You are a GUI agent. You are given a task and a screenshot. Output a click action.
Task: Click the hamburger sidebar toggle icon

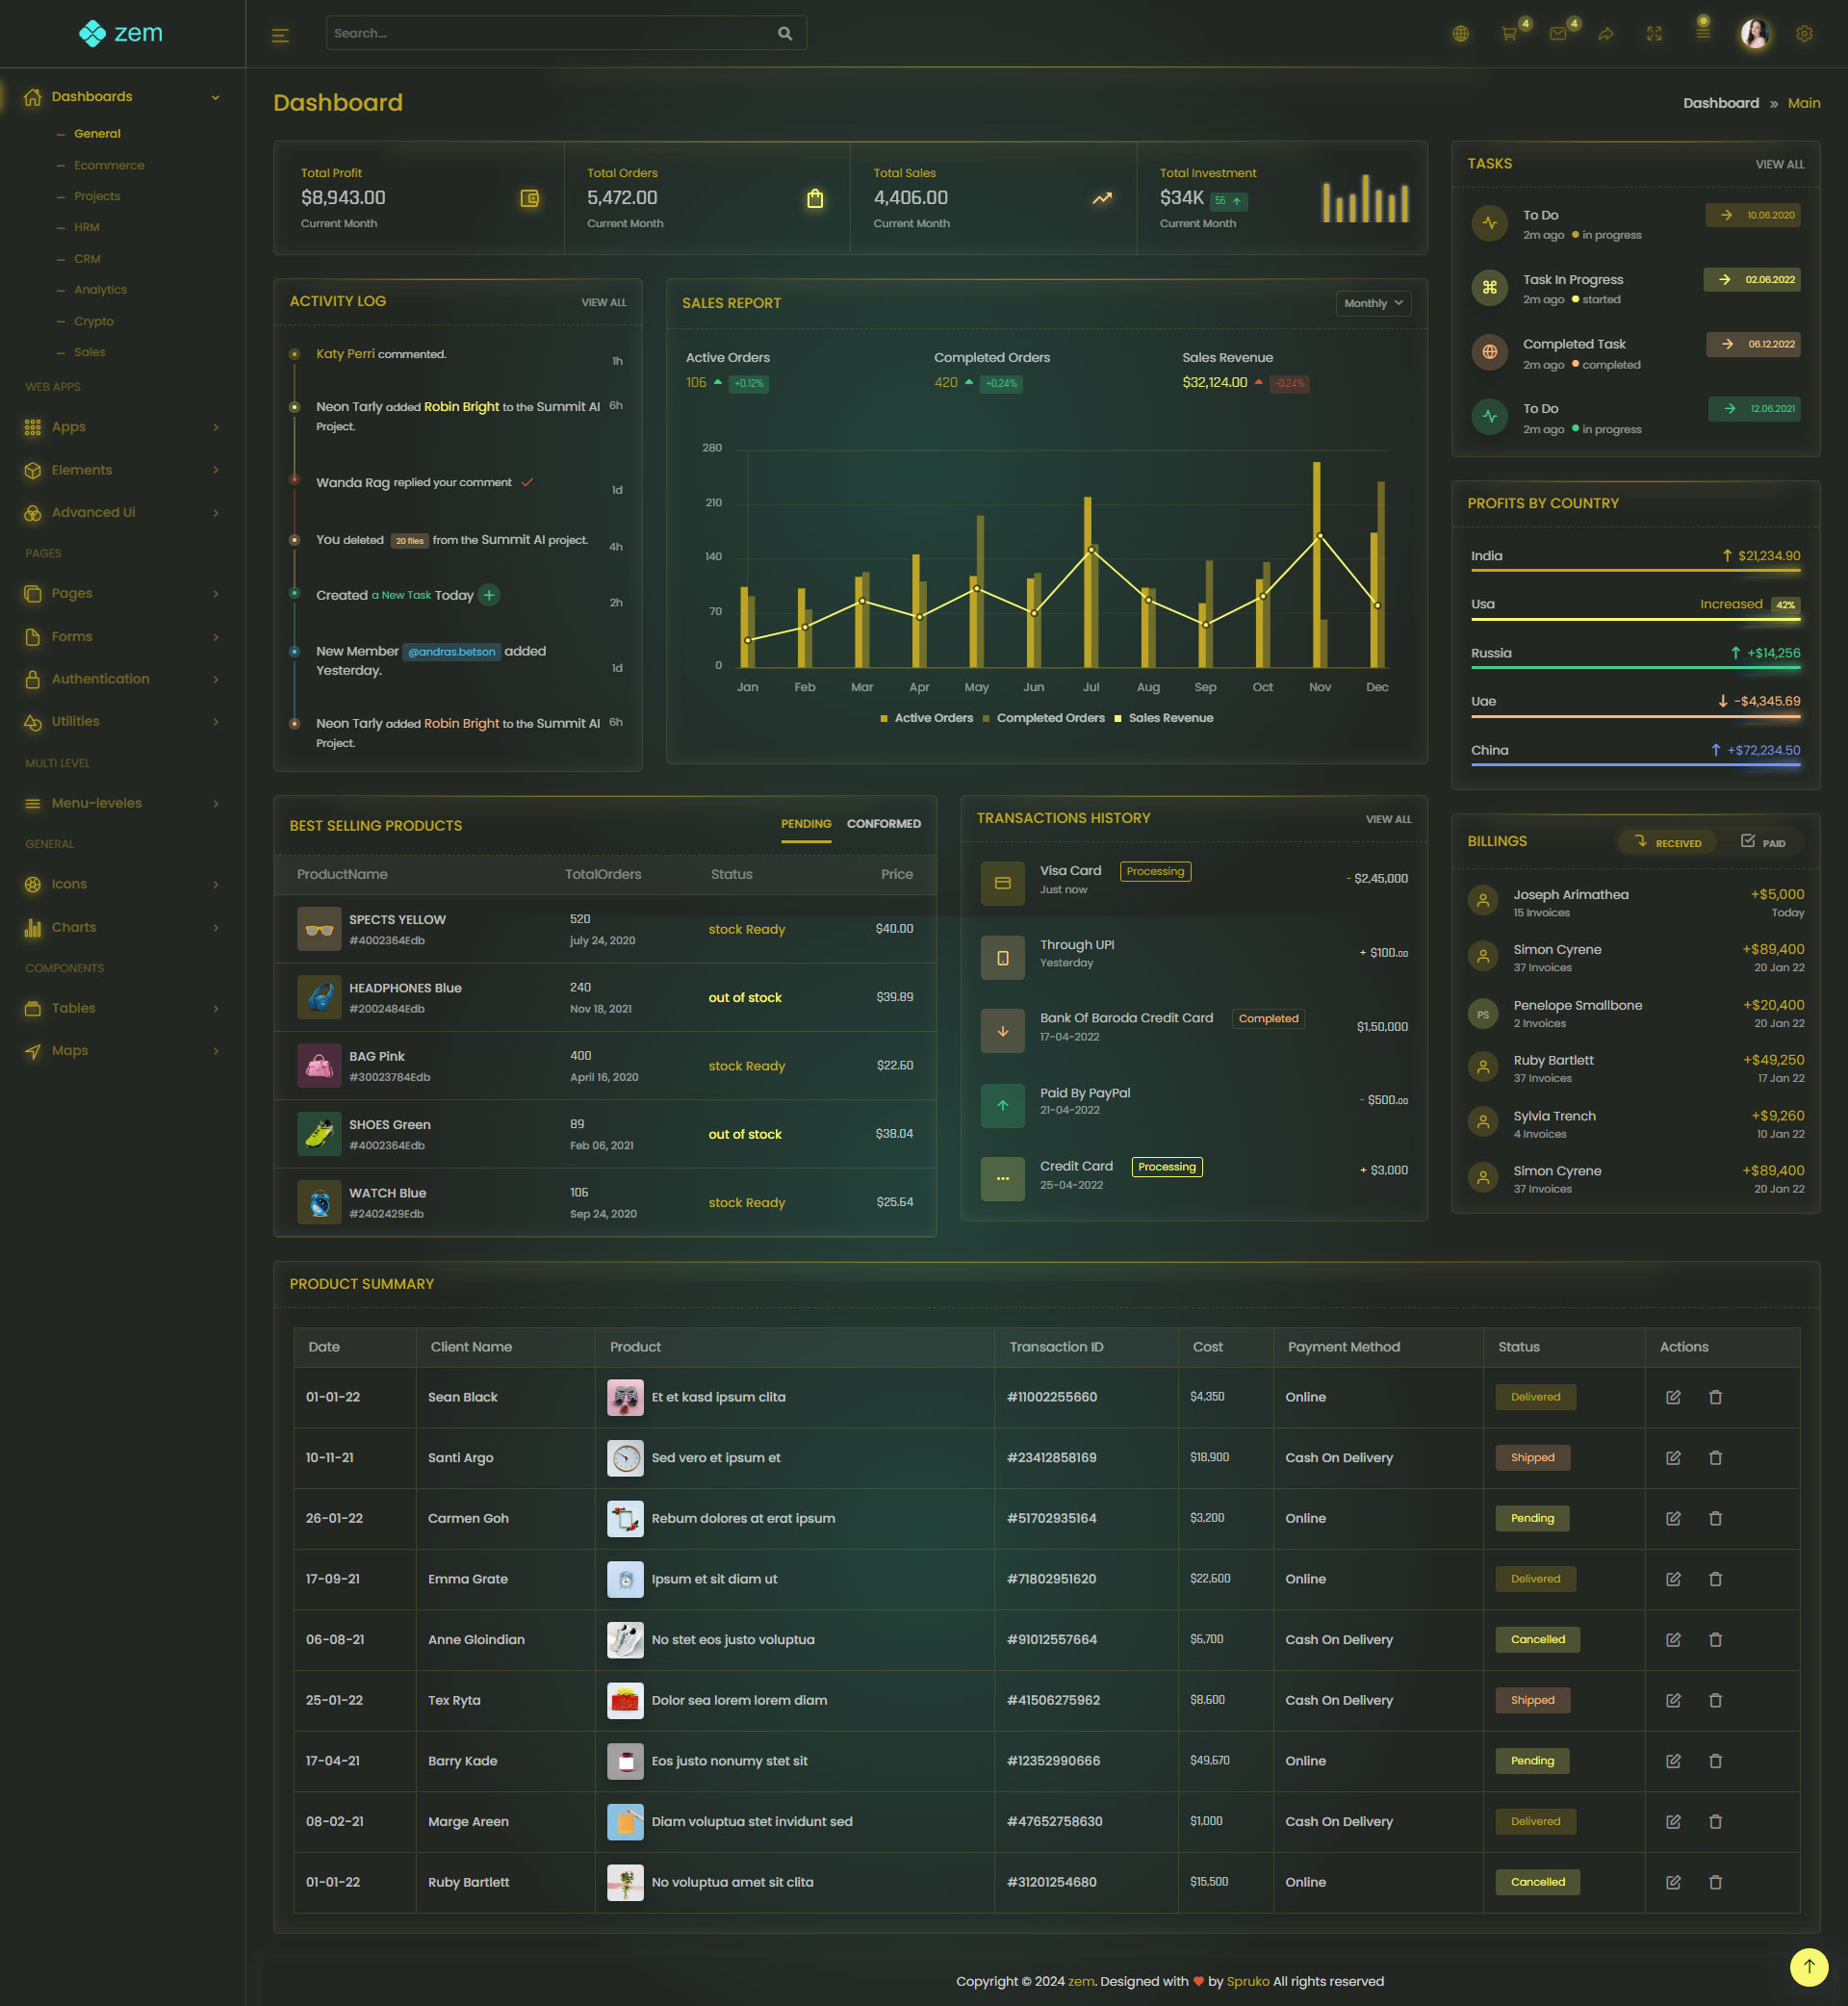280,35
